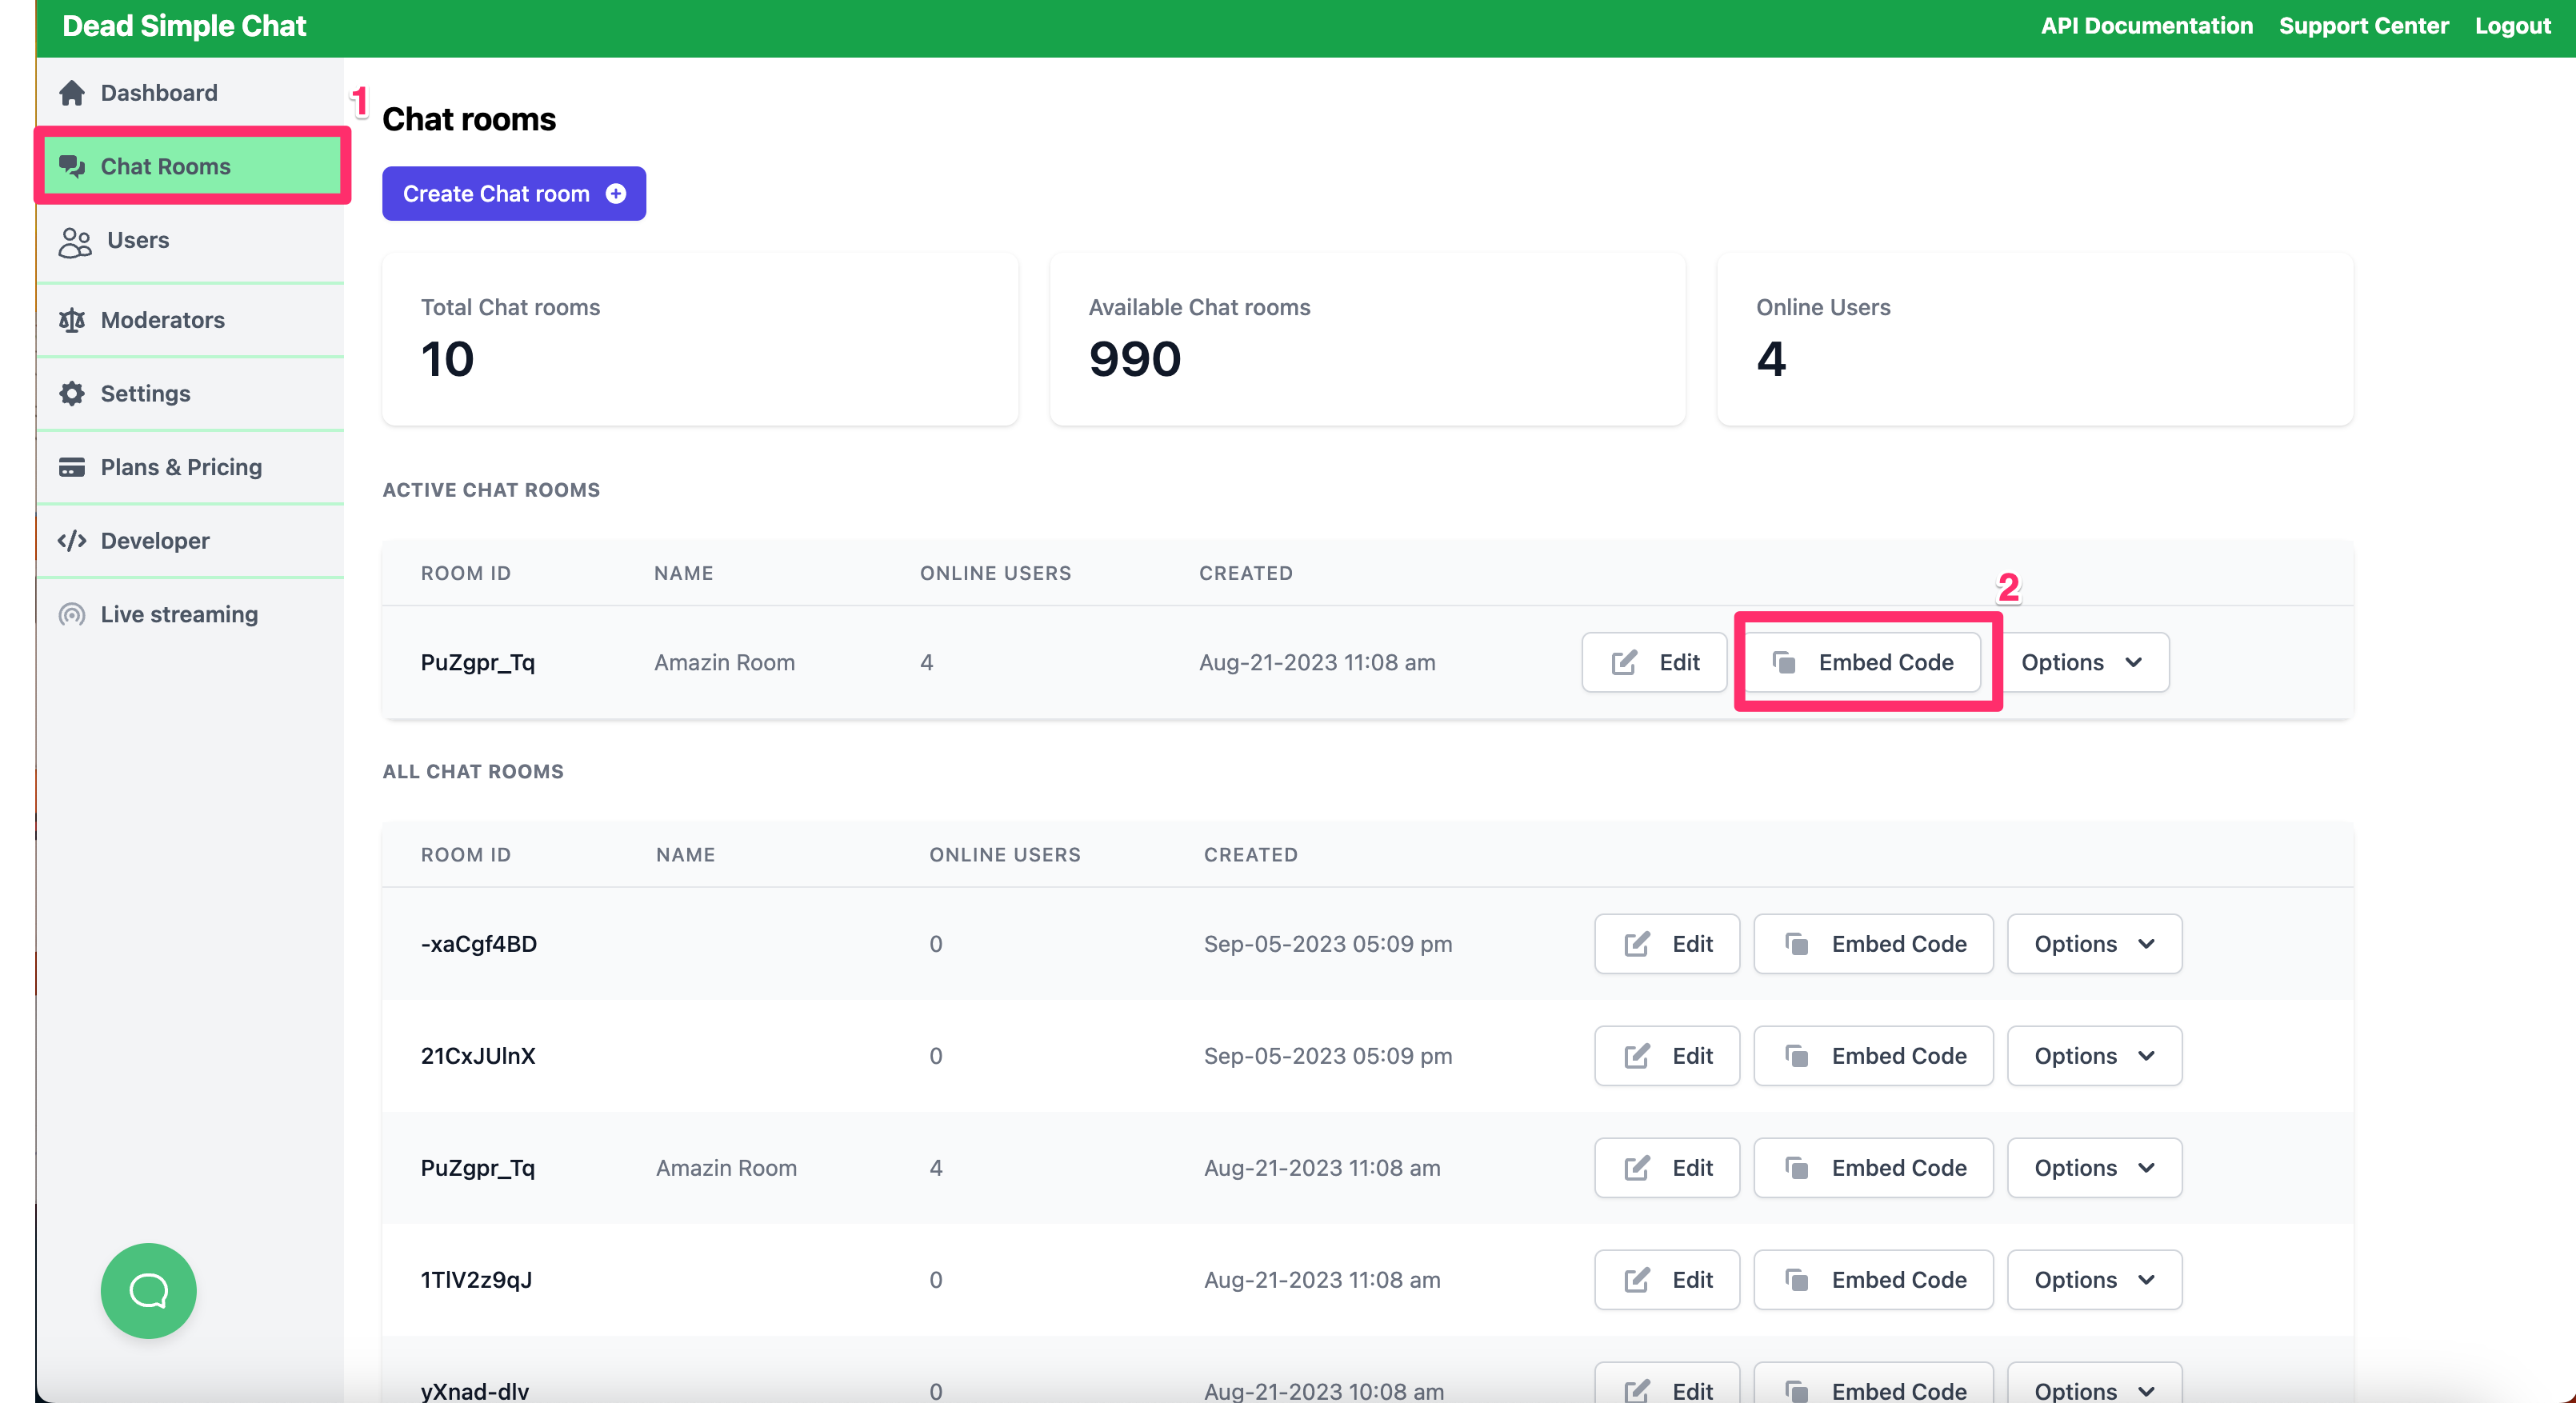Click Embed Code for PuZgpr_Tq in All Chat Rooms
The height and width of the screenshot is (1403, 2576).
(x=1873, y=1168)
